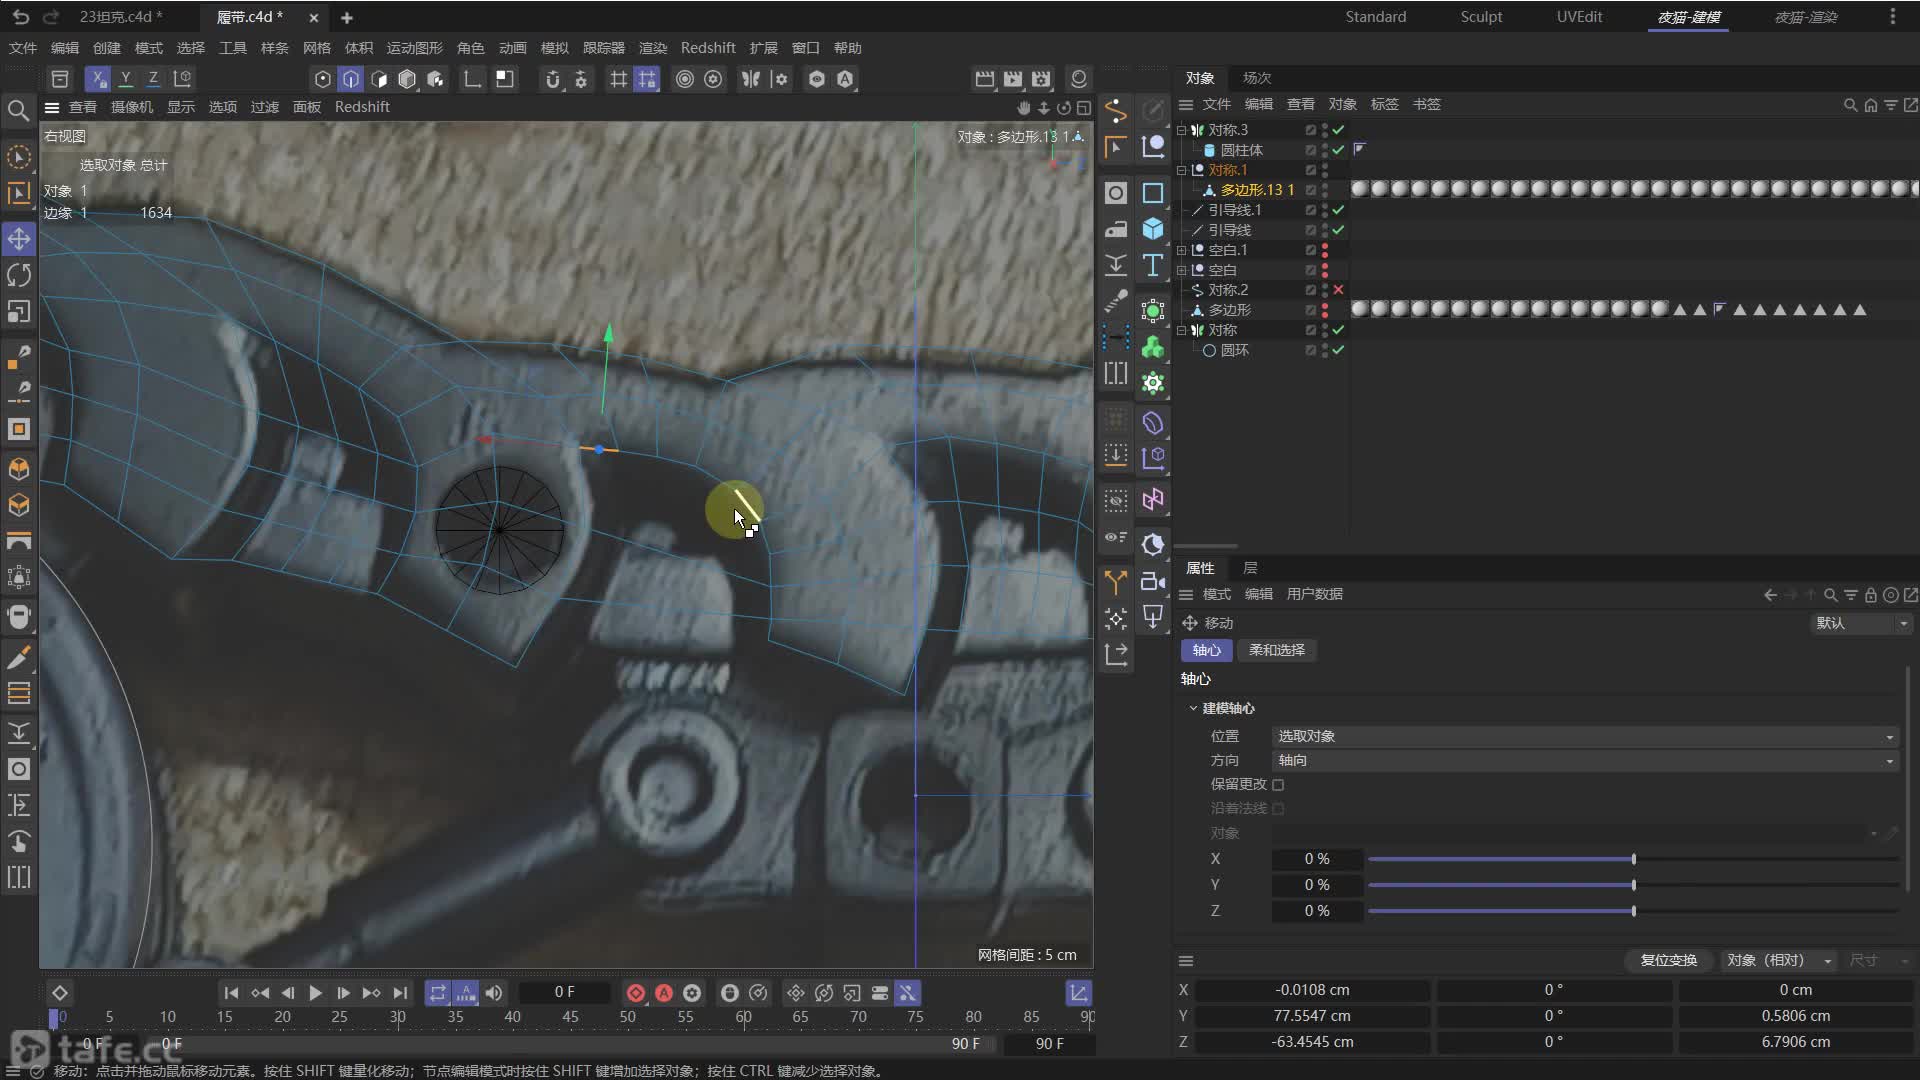
Task: Adjust the Y axis percentage slider
Action: pos(1633,885)
